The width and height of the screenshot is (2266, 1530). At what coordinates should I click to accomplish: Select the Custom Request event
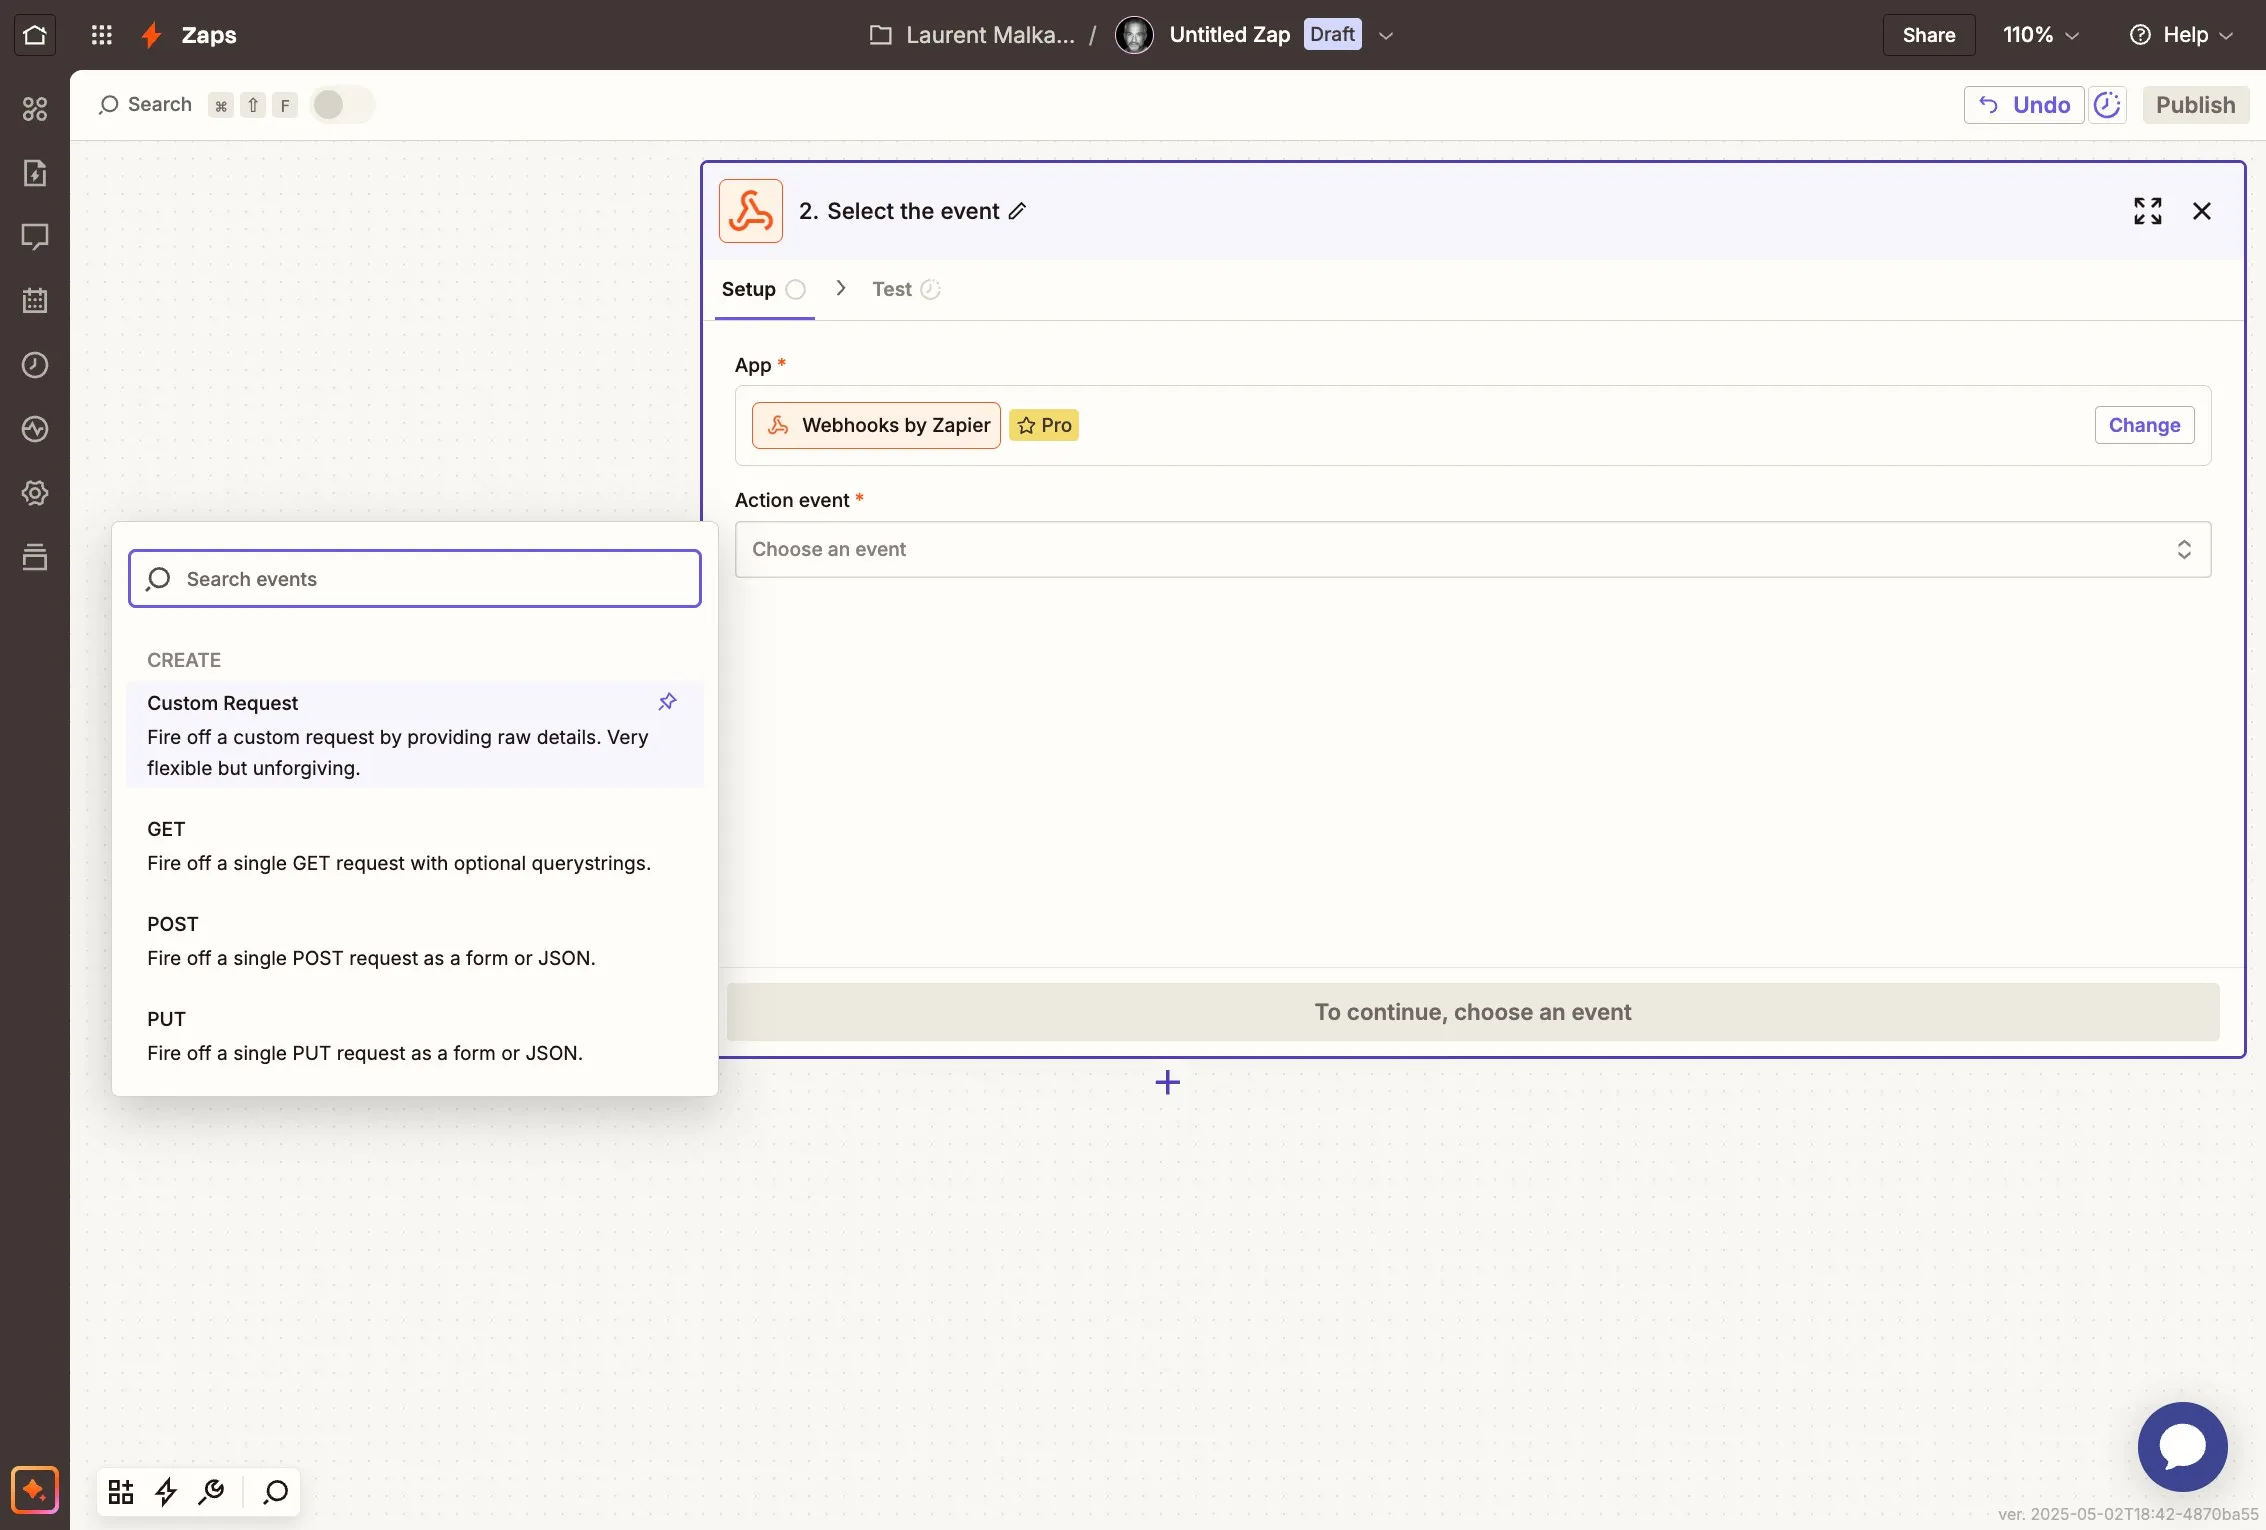pos(415,735)
